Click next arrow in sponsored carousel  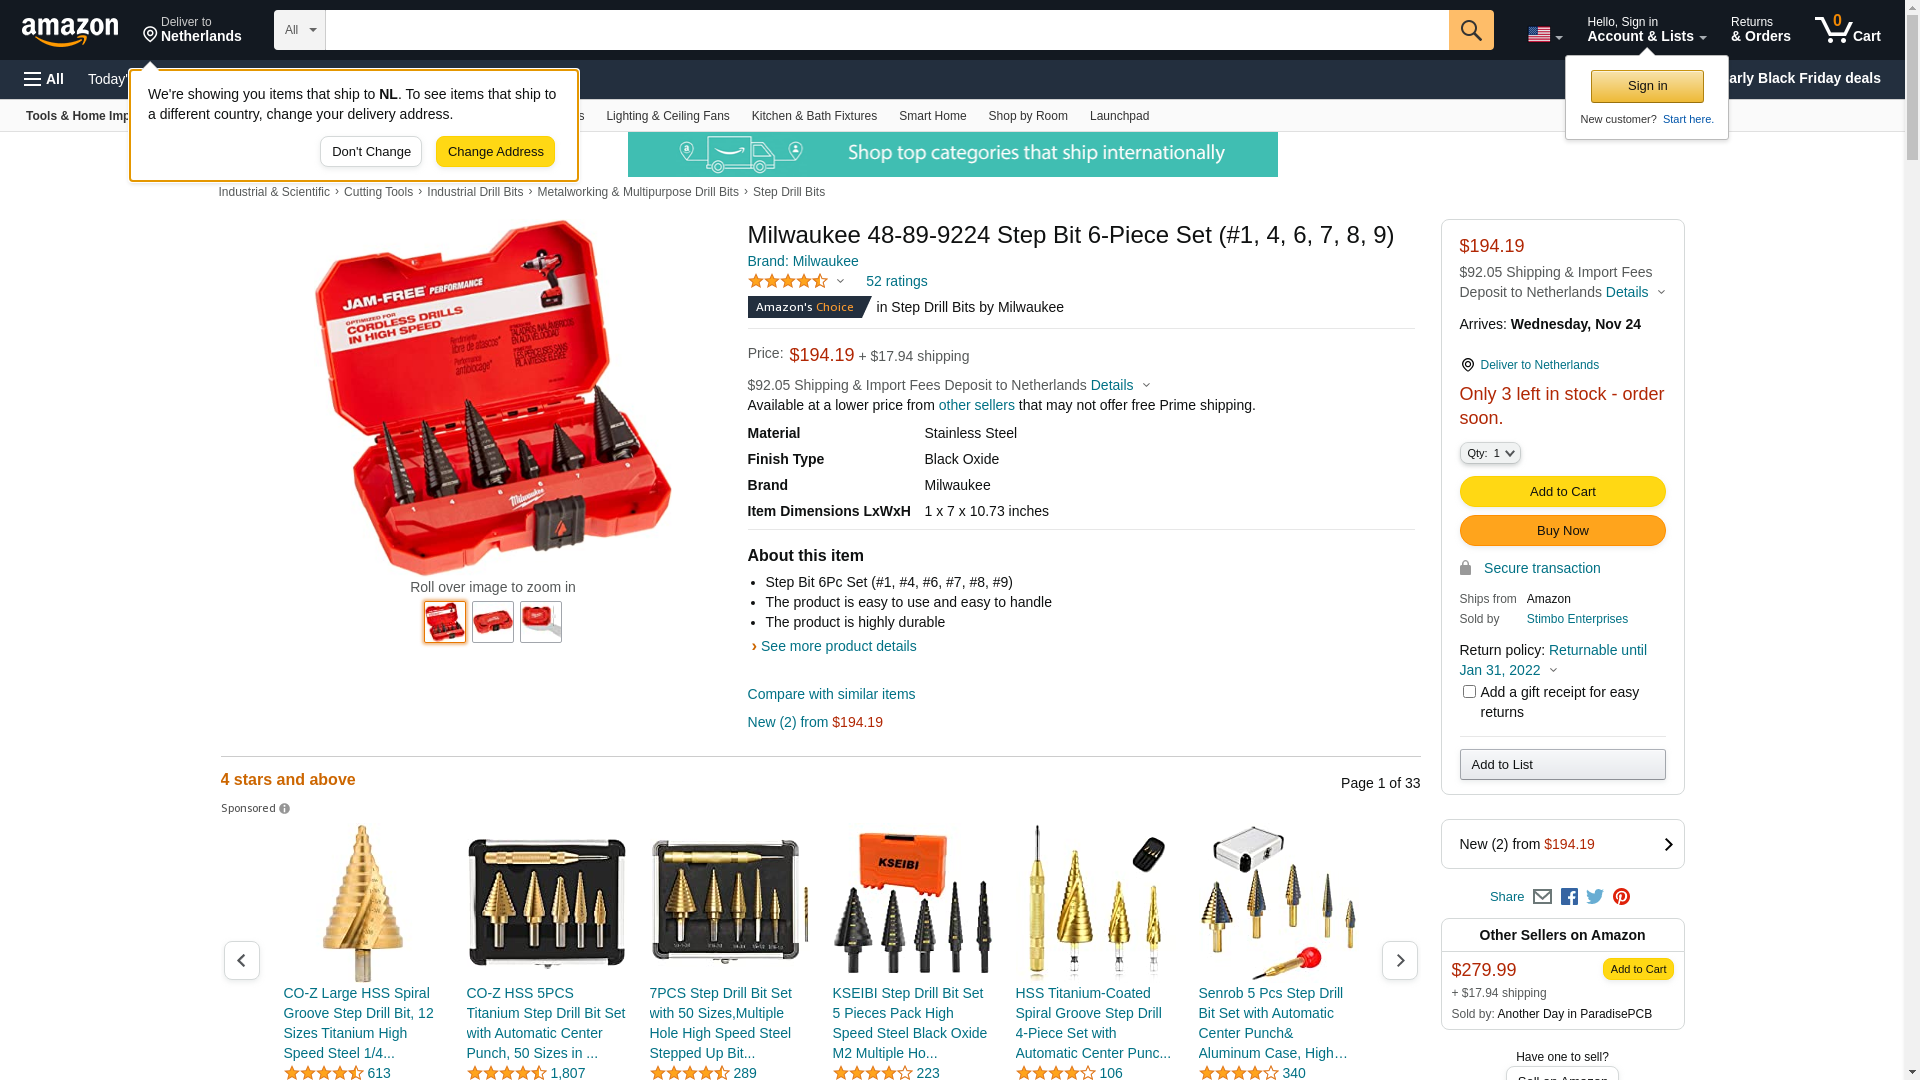[1399, 960]
